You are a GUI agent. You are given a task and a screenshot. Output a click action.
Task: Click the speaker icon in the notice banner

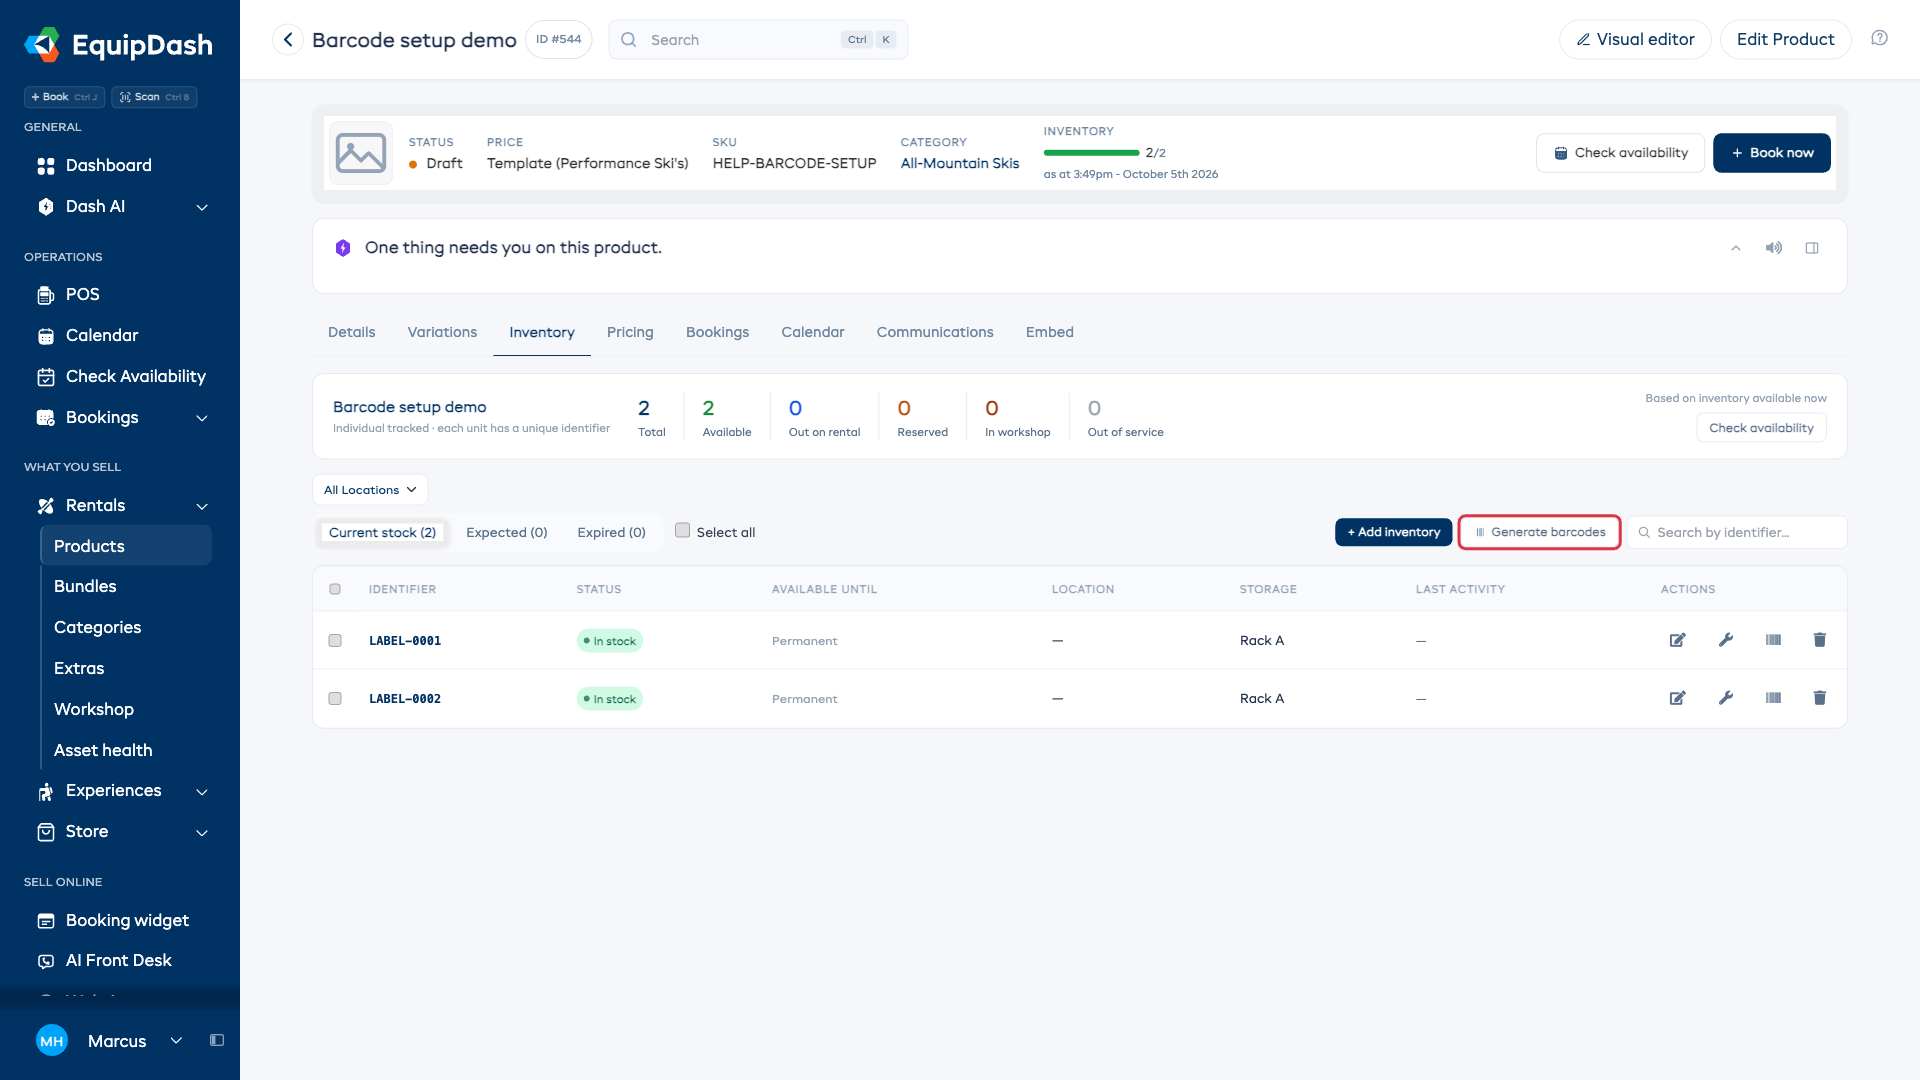pos(1773,248)
